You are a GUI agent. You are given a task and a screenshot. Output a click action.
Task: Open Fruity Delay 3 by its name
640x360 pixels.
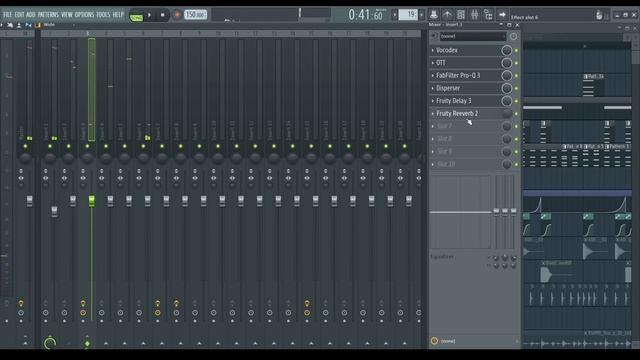pyautogui.click(x=453, y=101)
